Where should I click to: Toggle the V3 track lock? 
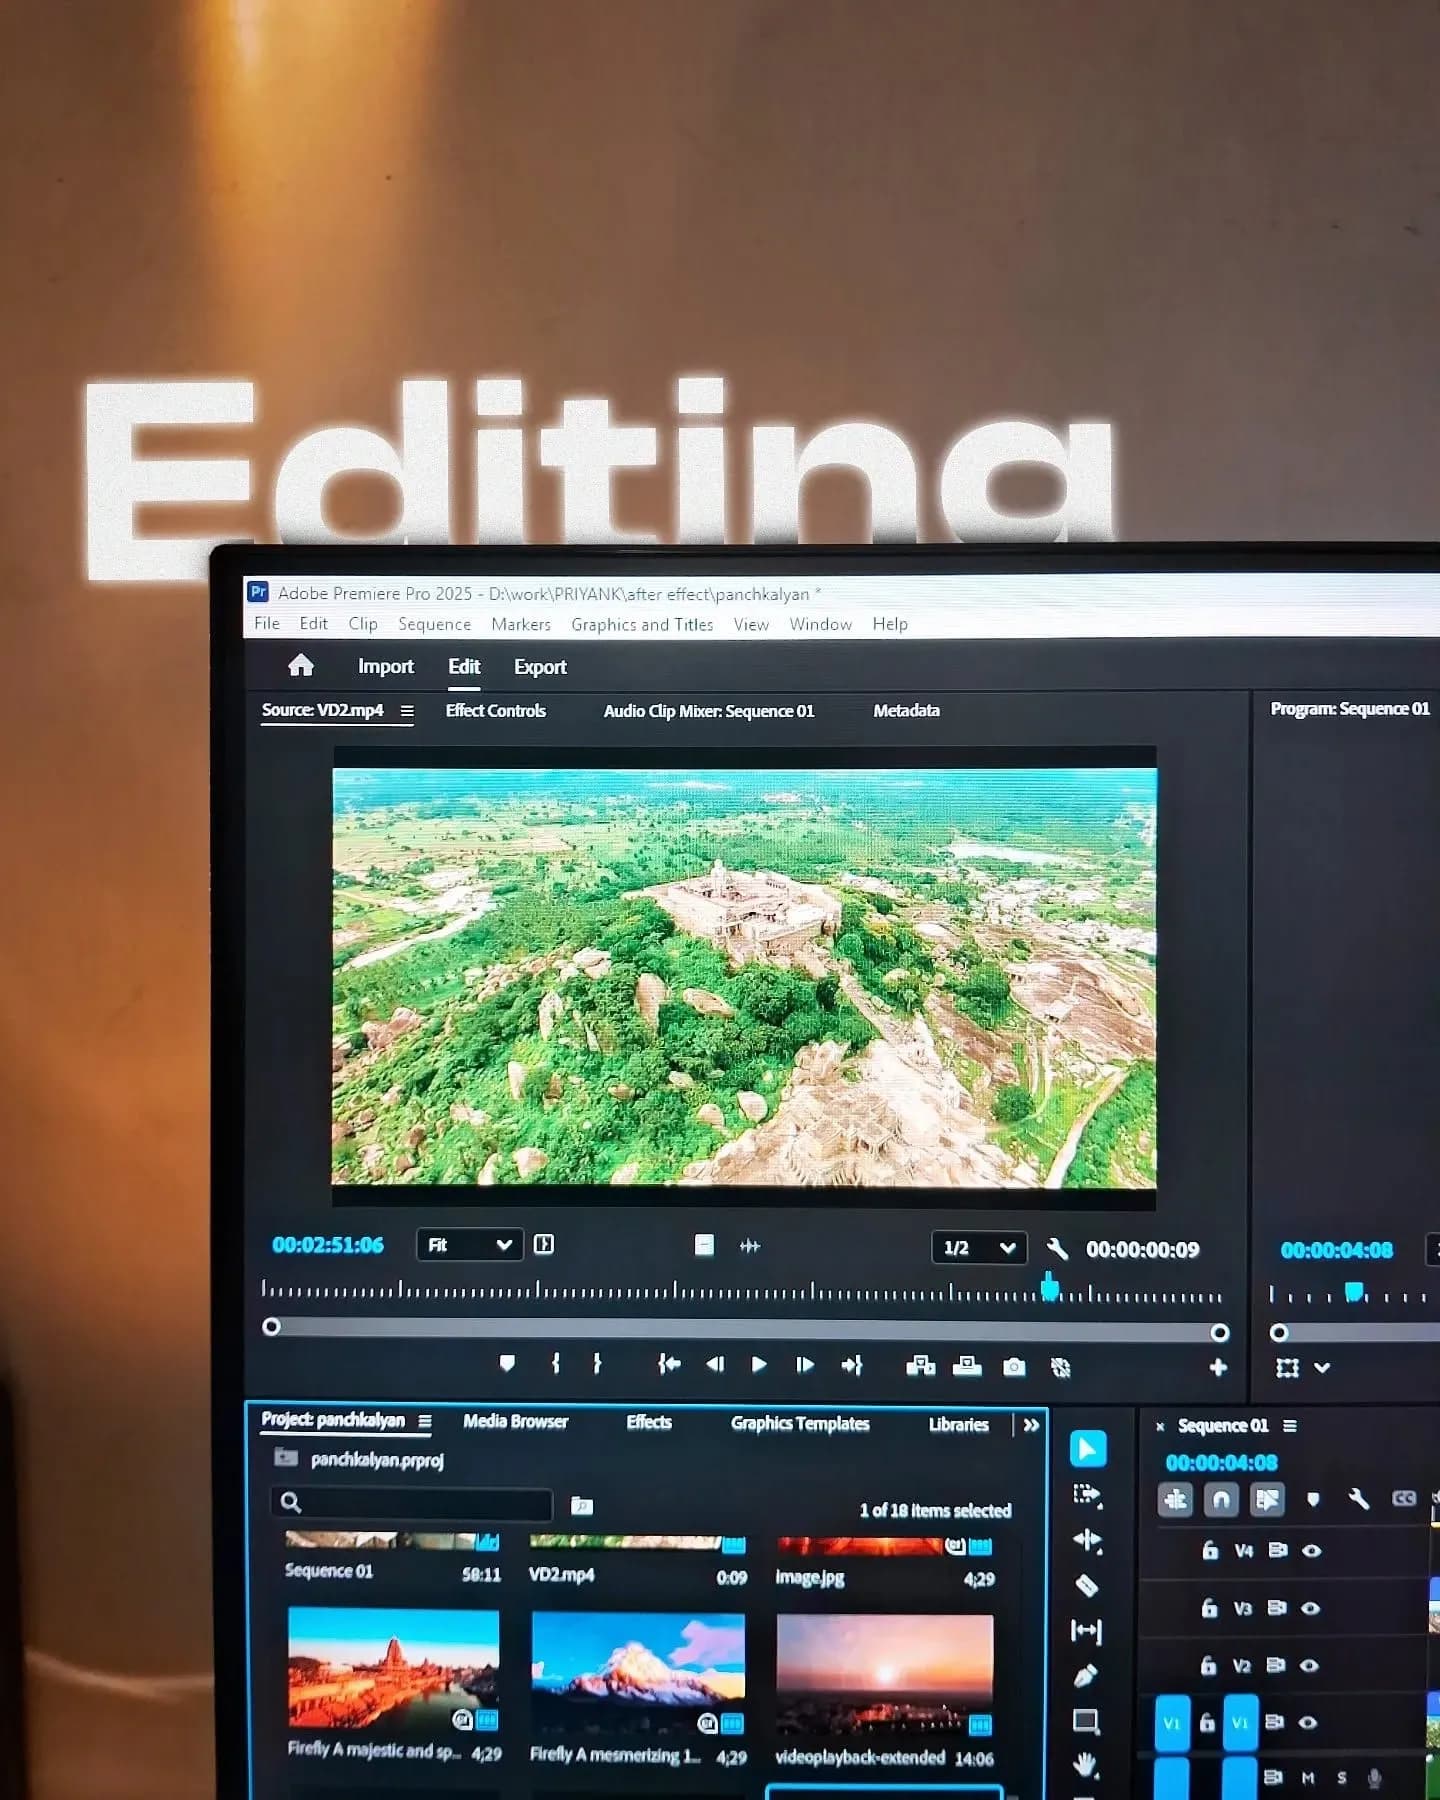pyautogui.click(x=1209, y=1607)
